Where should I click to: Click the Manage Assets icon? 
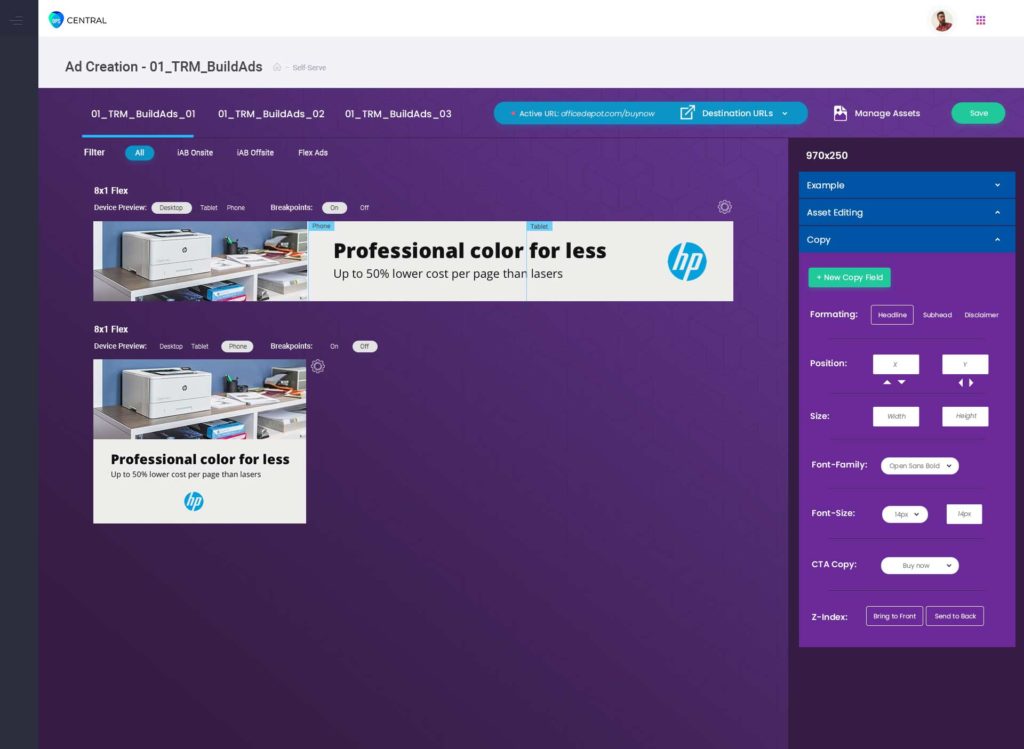(840, 113)
